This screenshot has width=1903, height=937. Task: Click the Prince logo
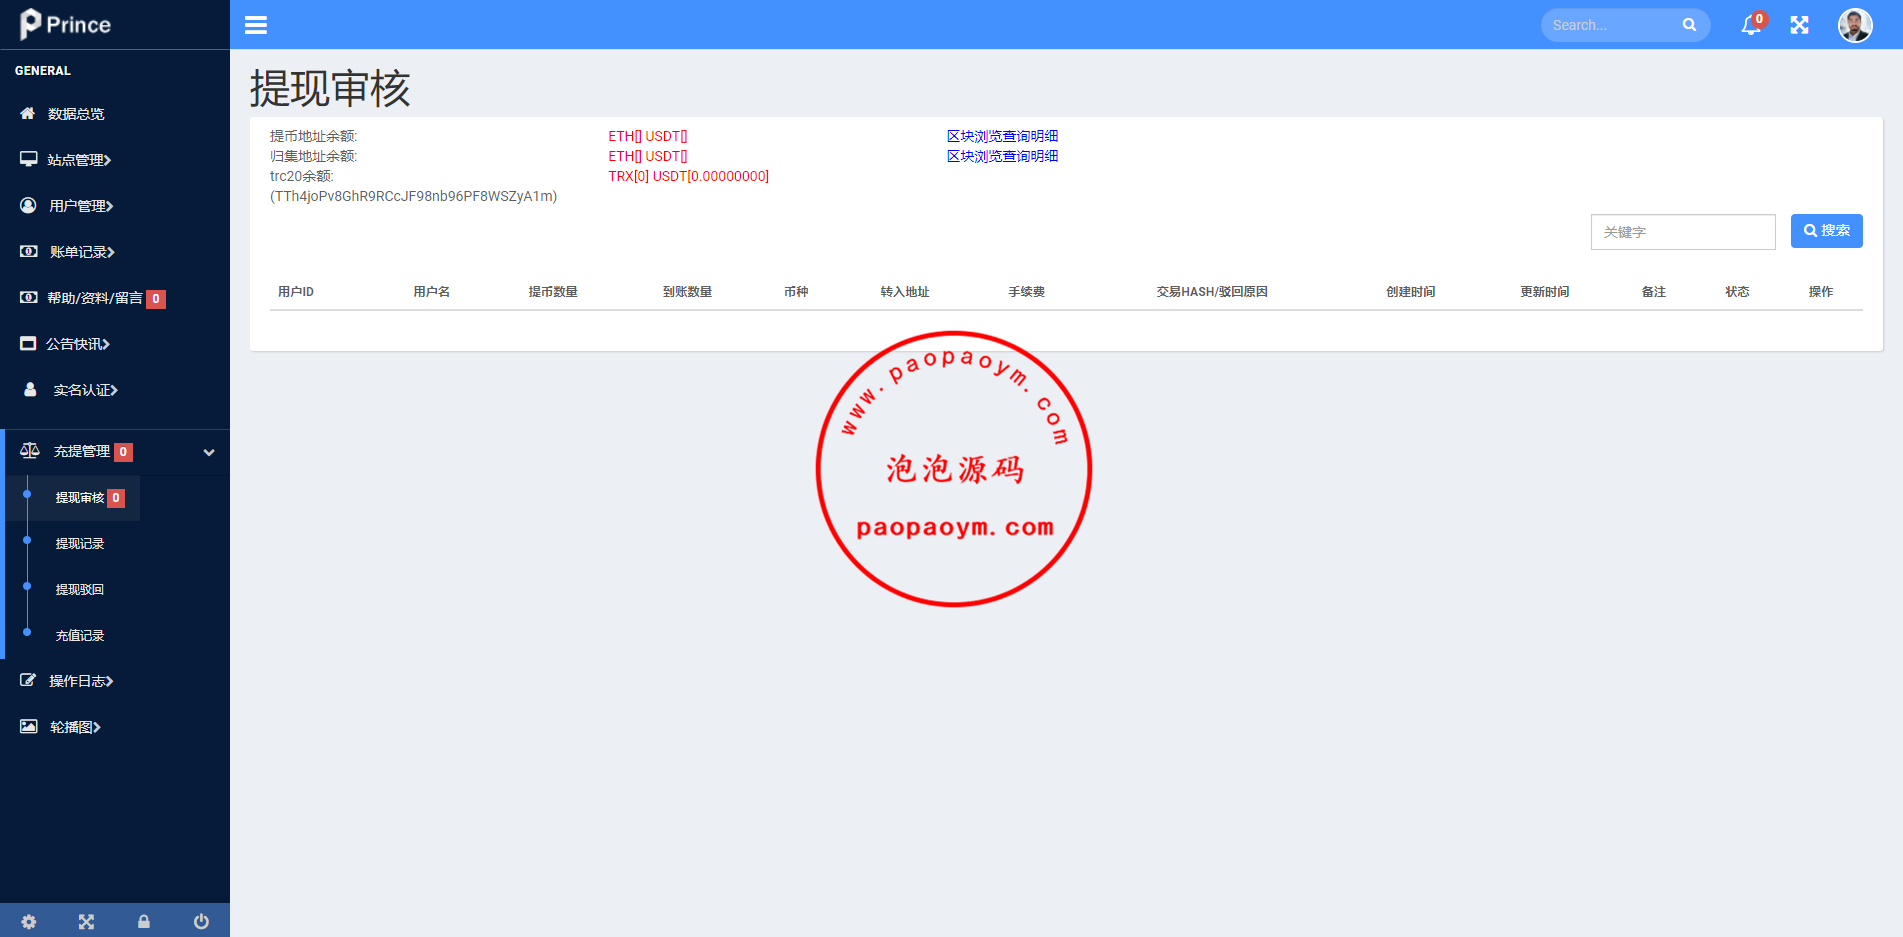click(x=66, y=24)
